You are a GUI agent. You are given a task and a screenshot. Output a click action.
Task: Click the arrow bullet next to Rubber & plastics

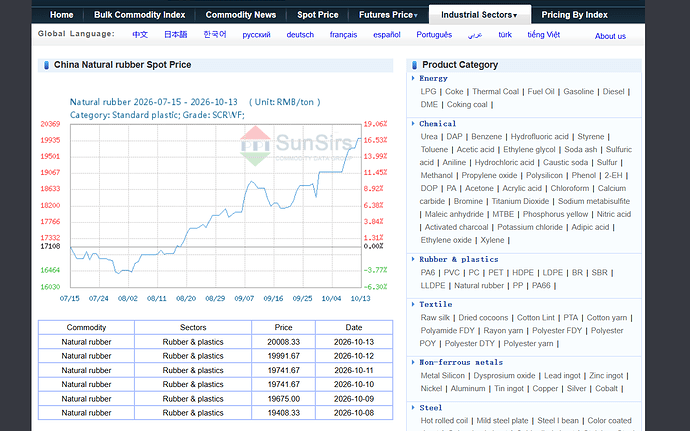pyautogui.click(x=413, y=259)
